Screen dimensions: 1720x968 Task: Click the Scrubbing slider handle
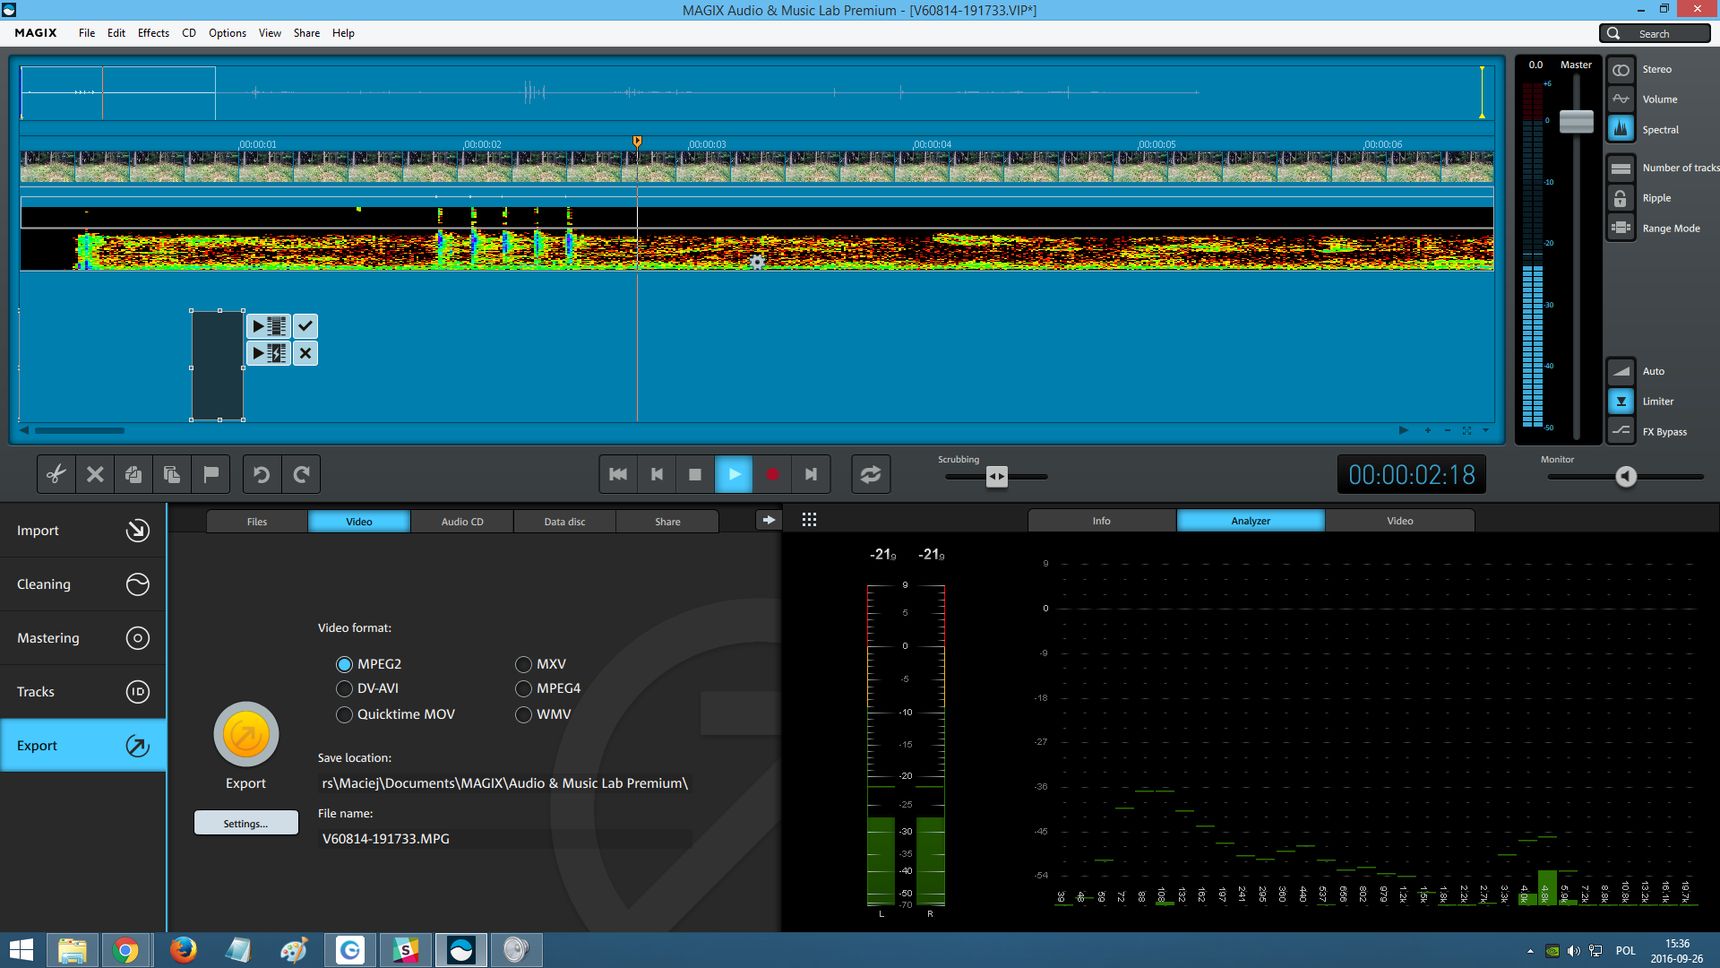(997, 476)
